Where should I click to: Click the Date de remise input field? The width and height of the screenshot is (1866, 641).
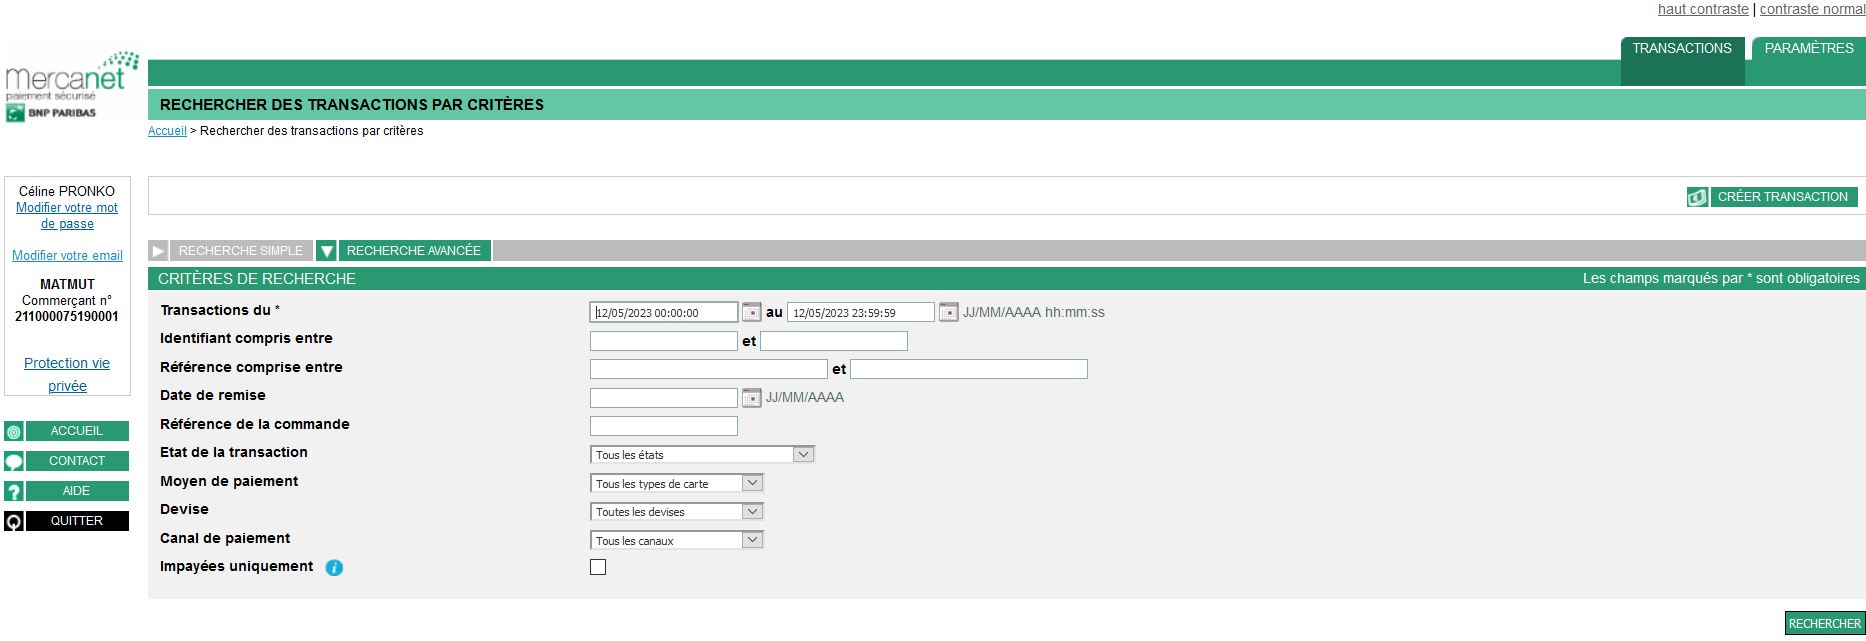click(x=664, y=398)
